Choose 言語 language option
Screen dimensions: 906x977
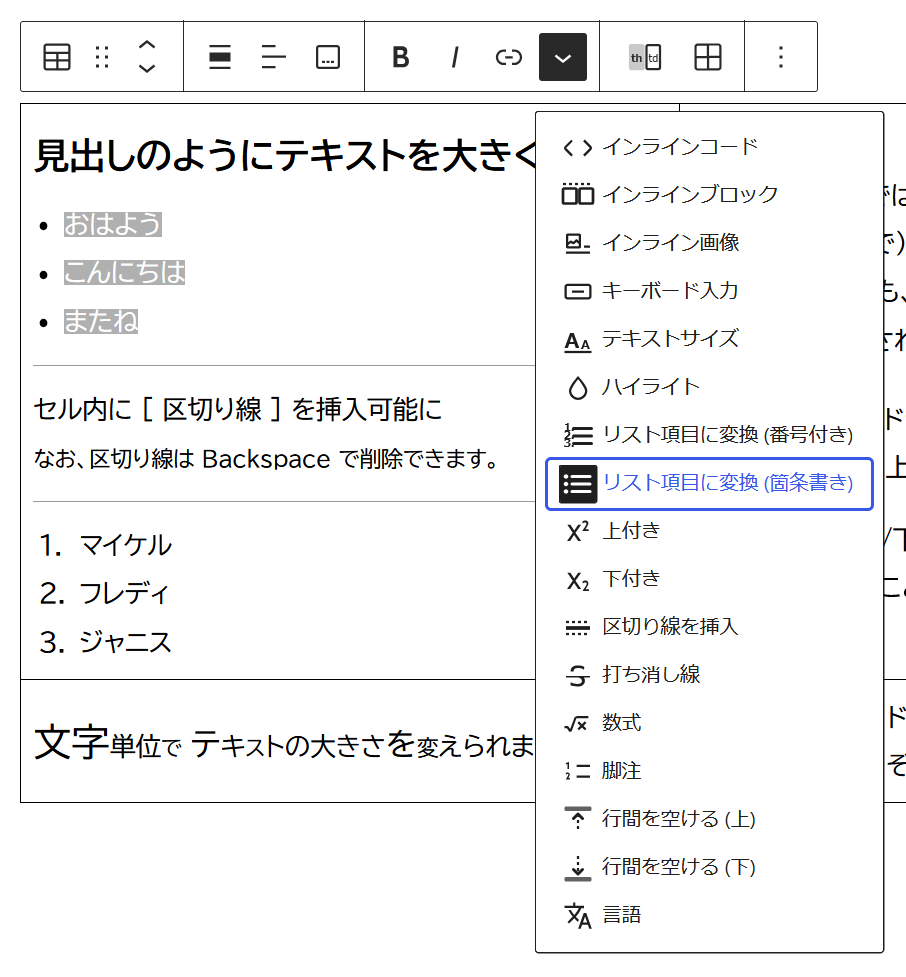709,915
